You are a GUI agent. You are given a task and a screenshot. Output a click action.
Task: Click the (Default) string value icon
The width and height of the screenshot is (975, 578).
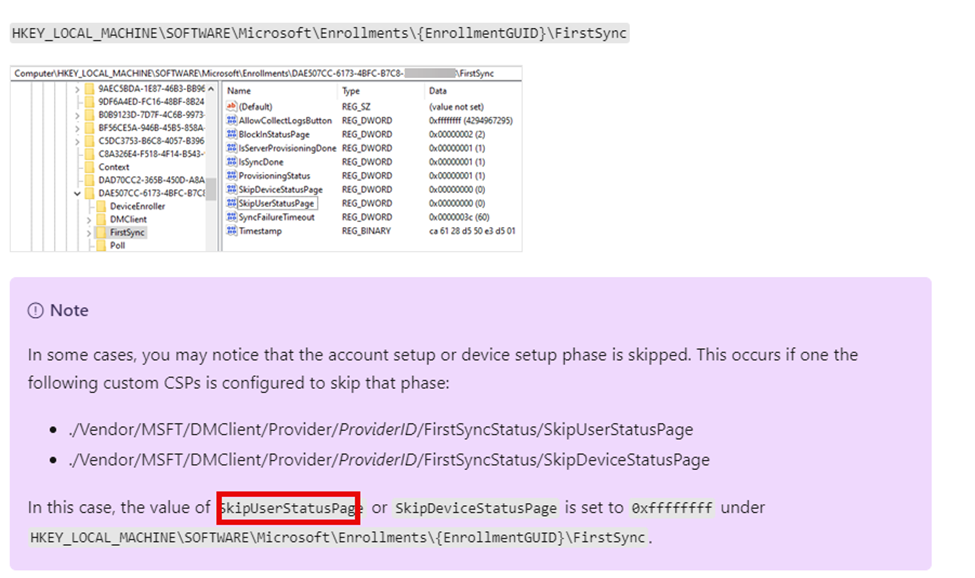(x=231, y=106)
